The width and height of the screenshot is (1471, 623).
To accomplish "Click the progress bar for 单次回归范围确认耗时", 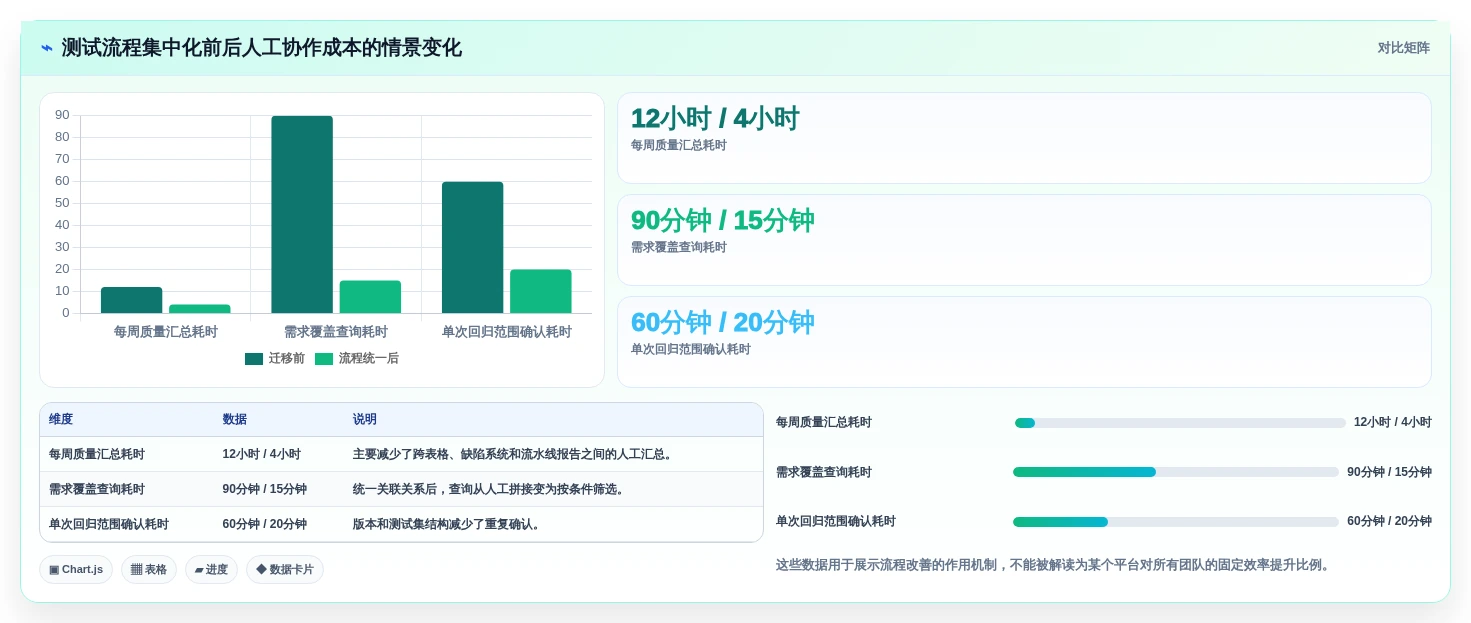I will pos(1176,522).
